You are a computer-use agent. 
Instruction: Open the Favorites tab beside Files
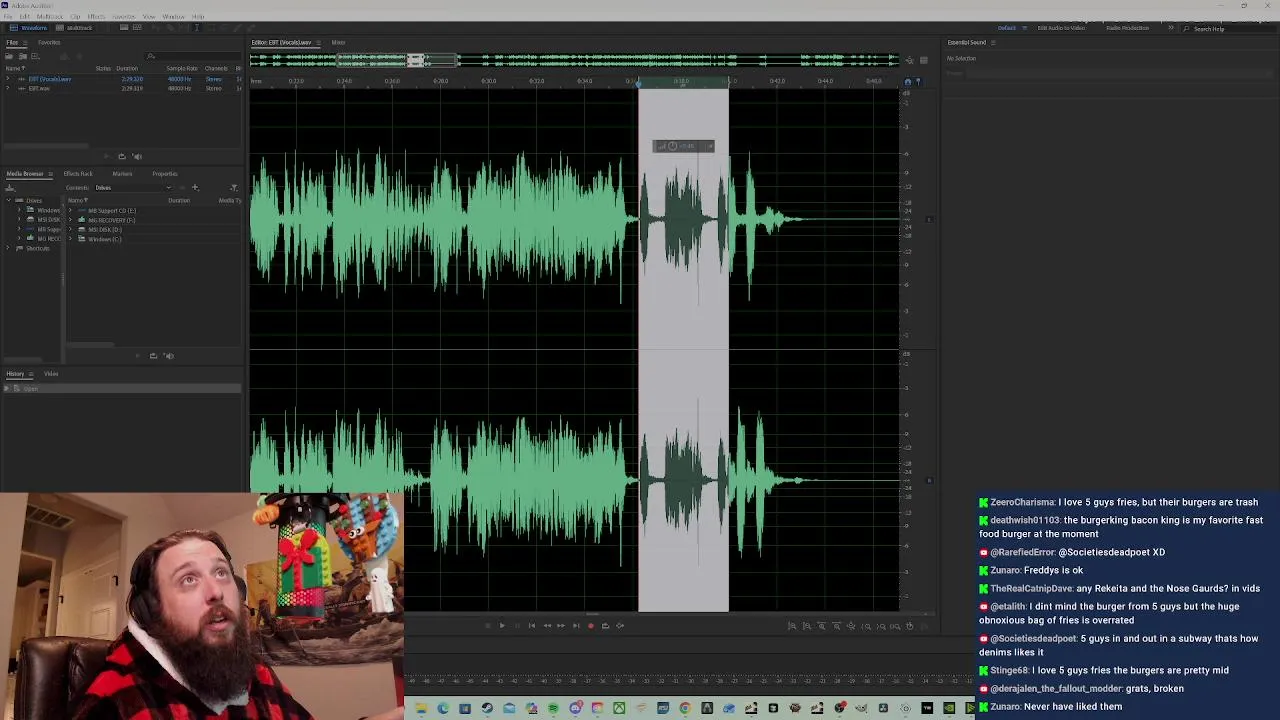[49, 42]
